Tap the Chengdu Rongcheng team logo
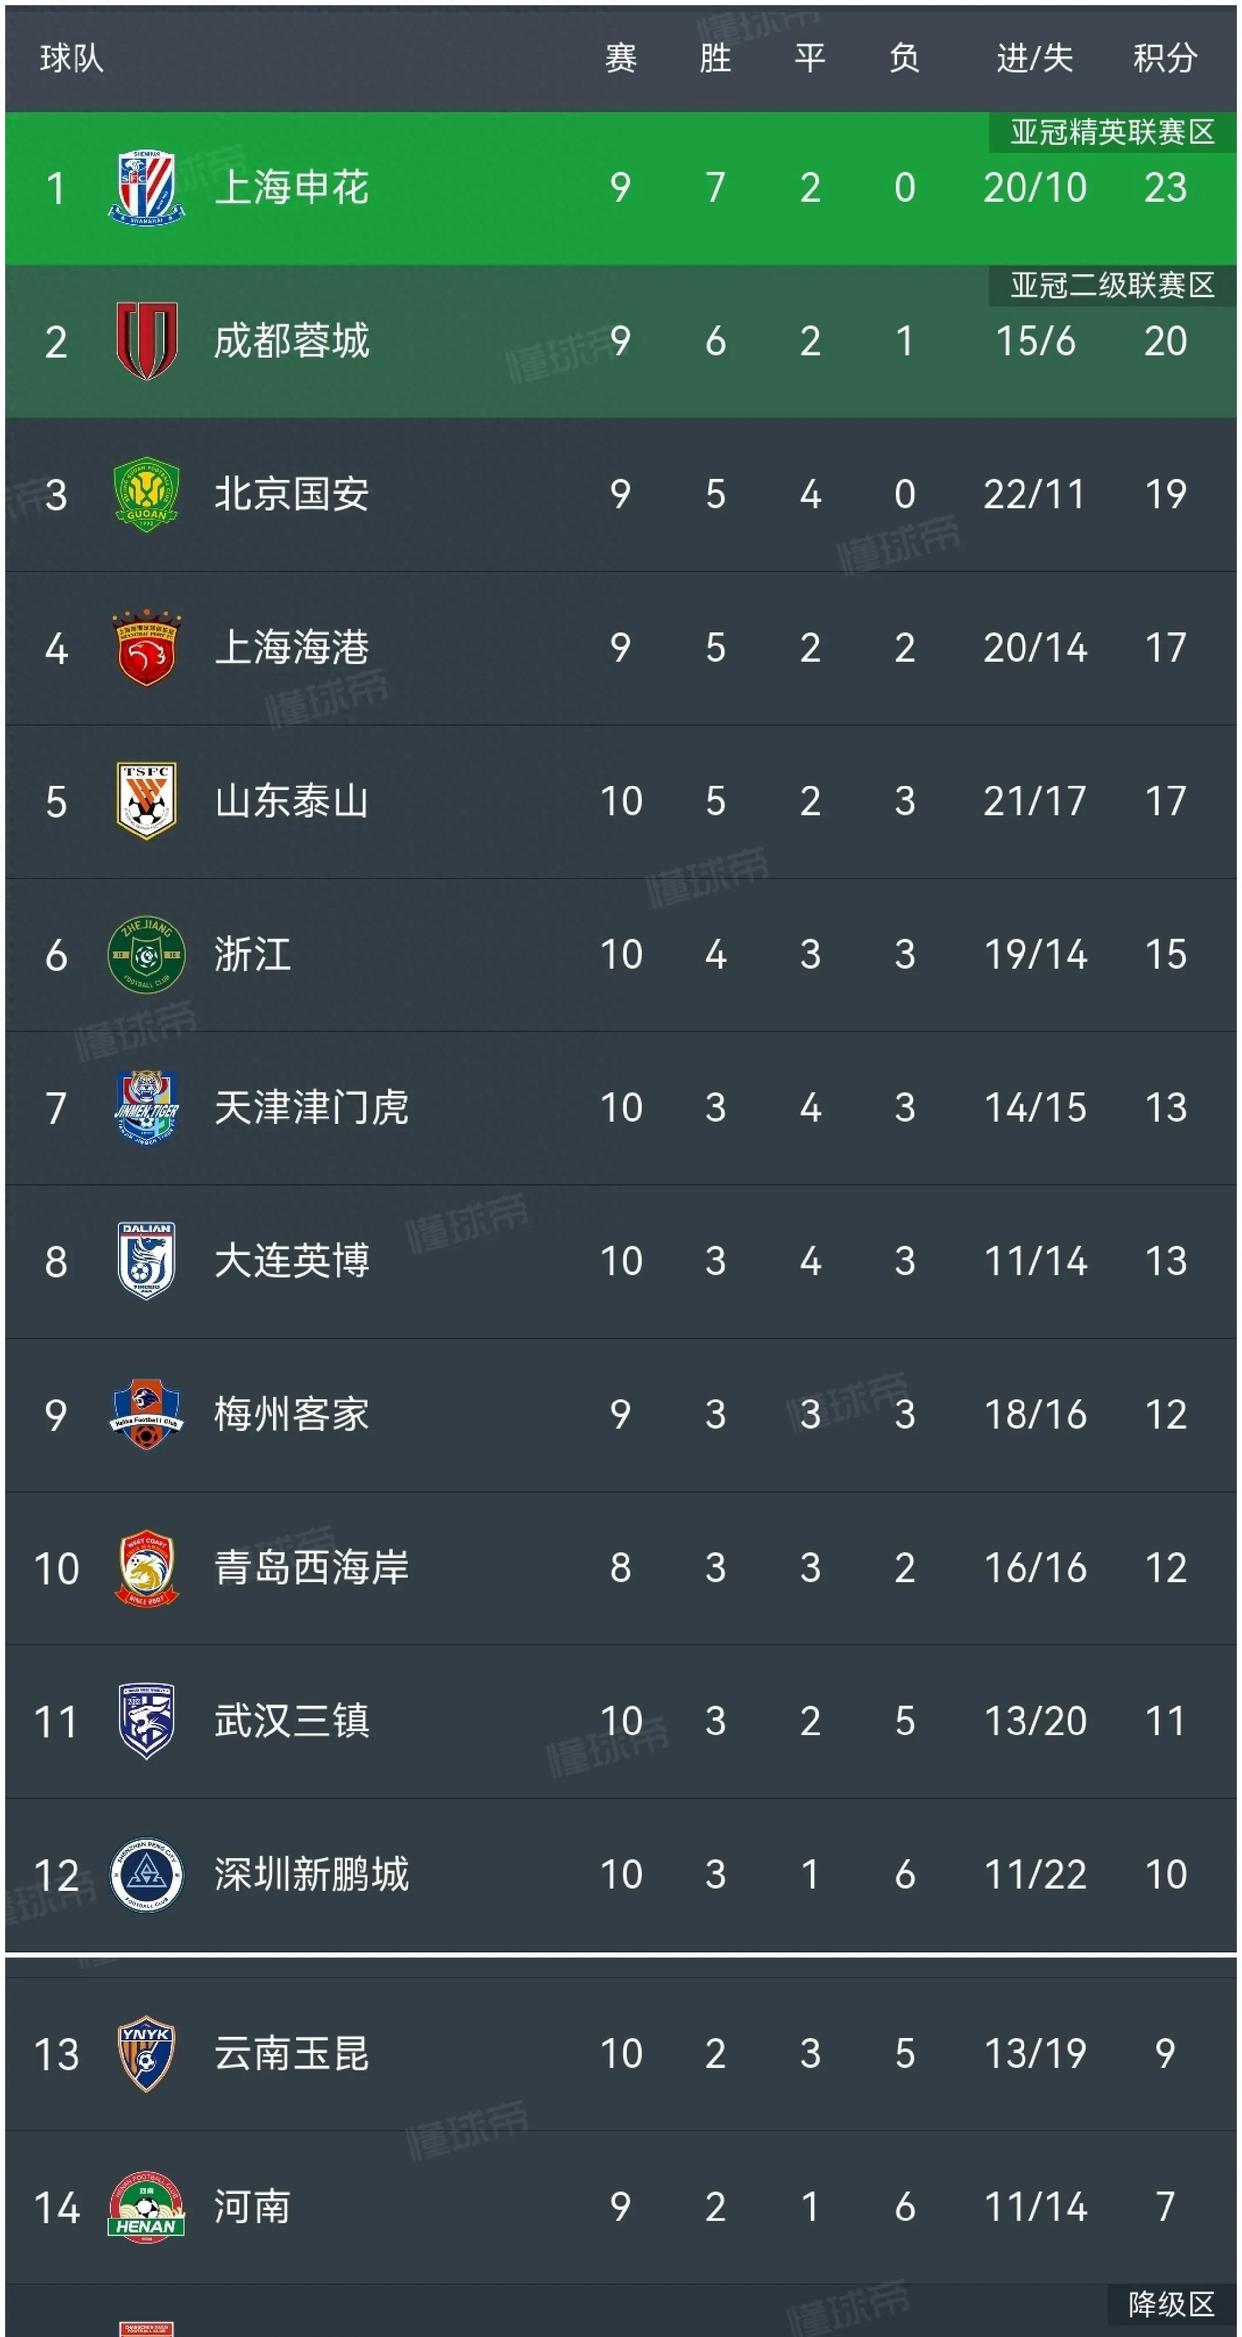 (146, 341)
